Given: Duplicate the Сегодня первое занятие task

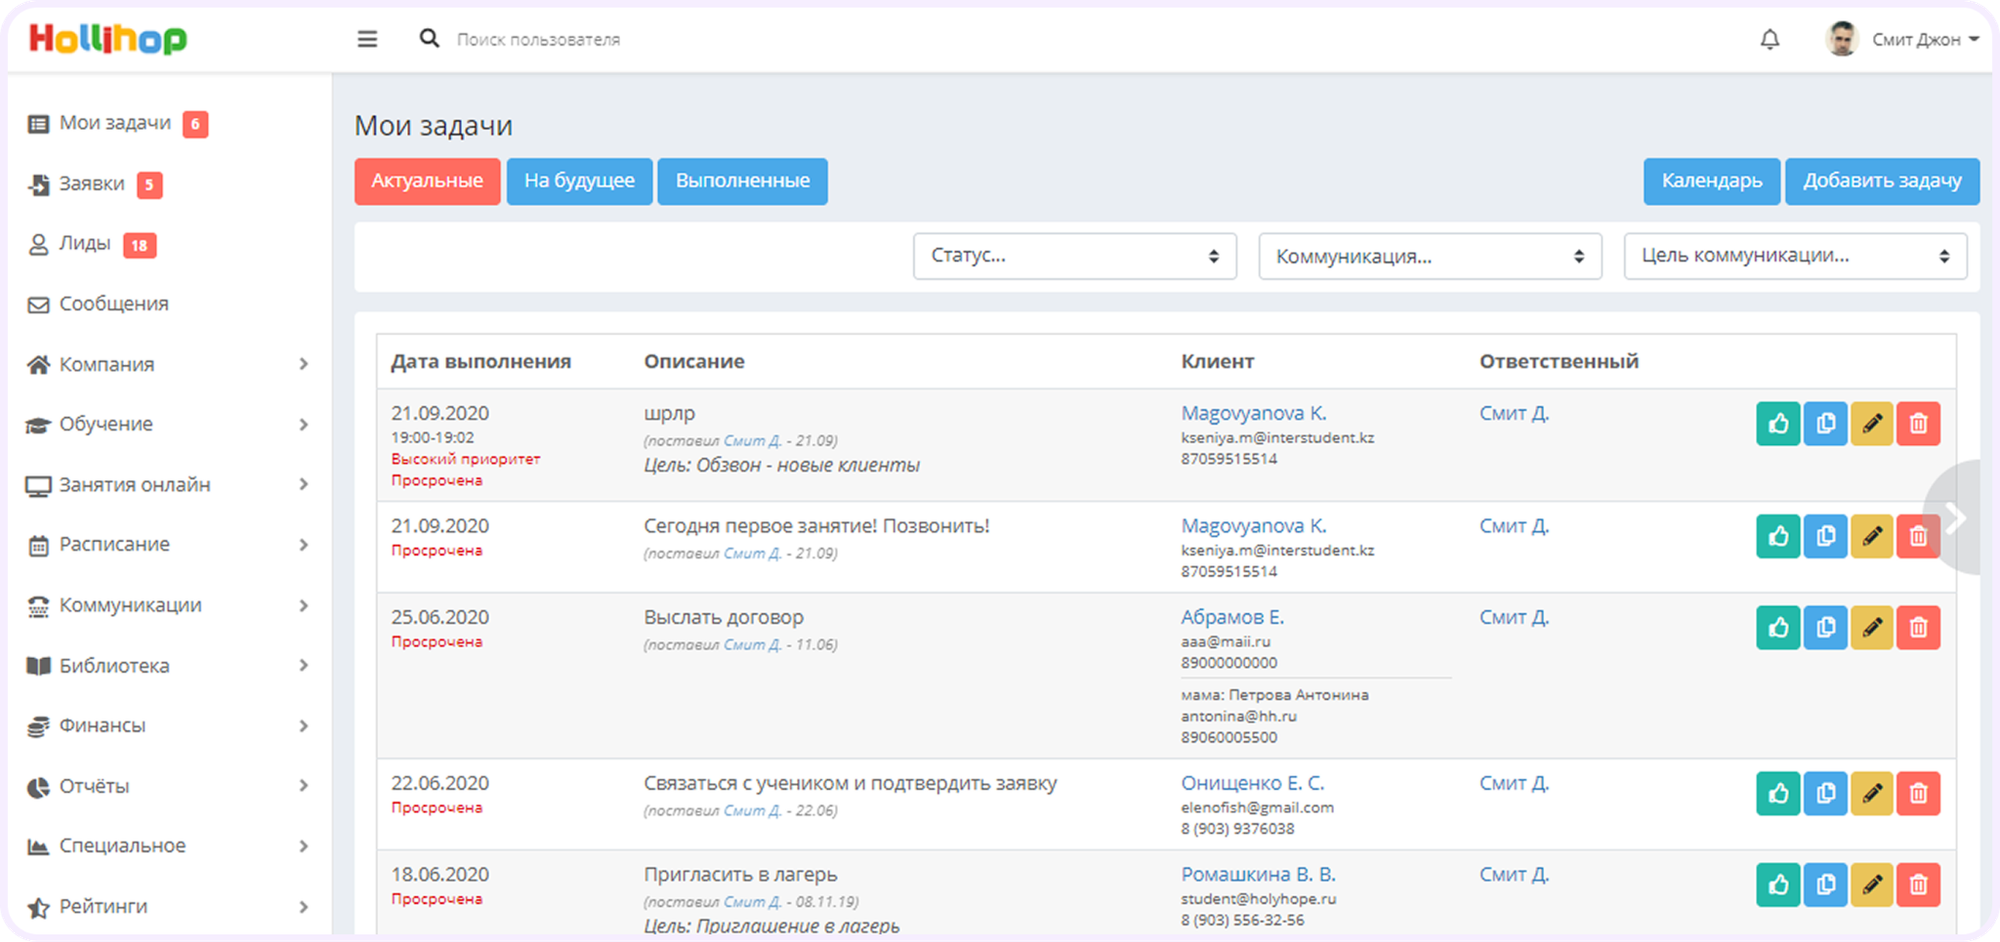Looking at the screenshot, I should point(1825,536).
